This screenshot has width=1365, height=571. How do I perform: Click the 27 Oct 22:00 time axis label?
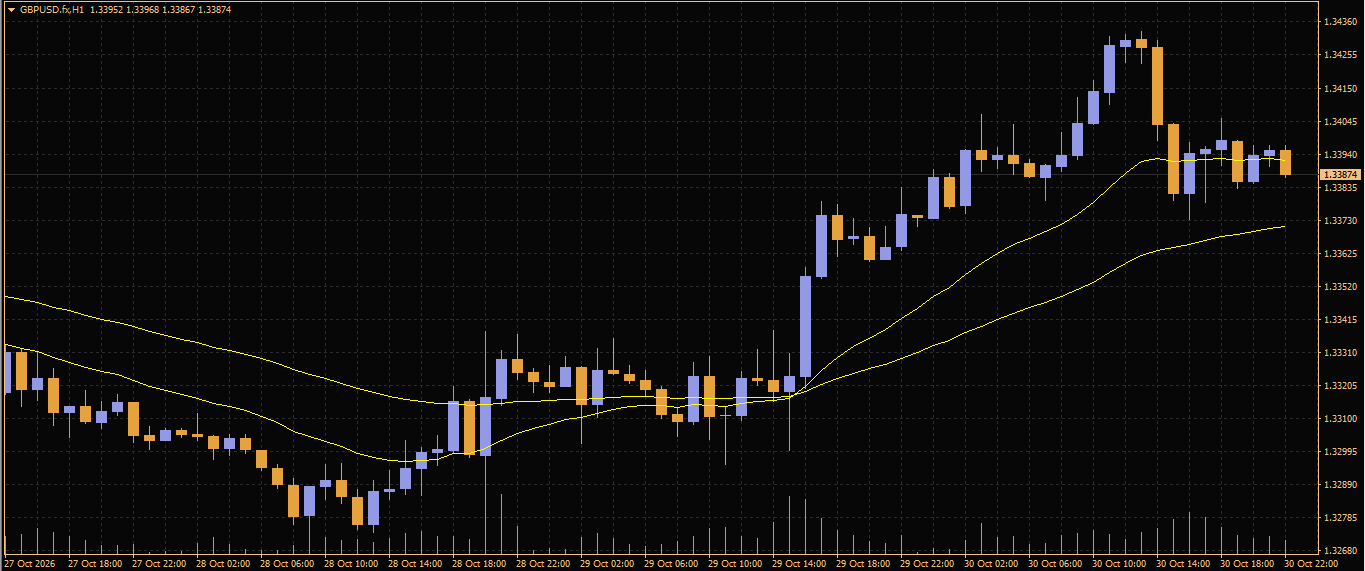coord(160,564)
